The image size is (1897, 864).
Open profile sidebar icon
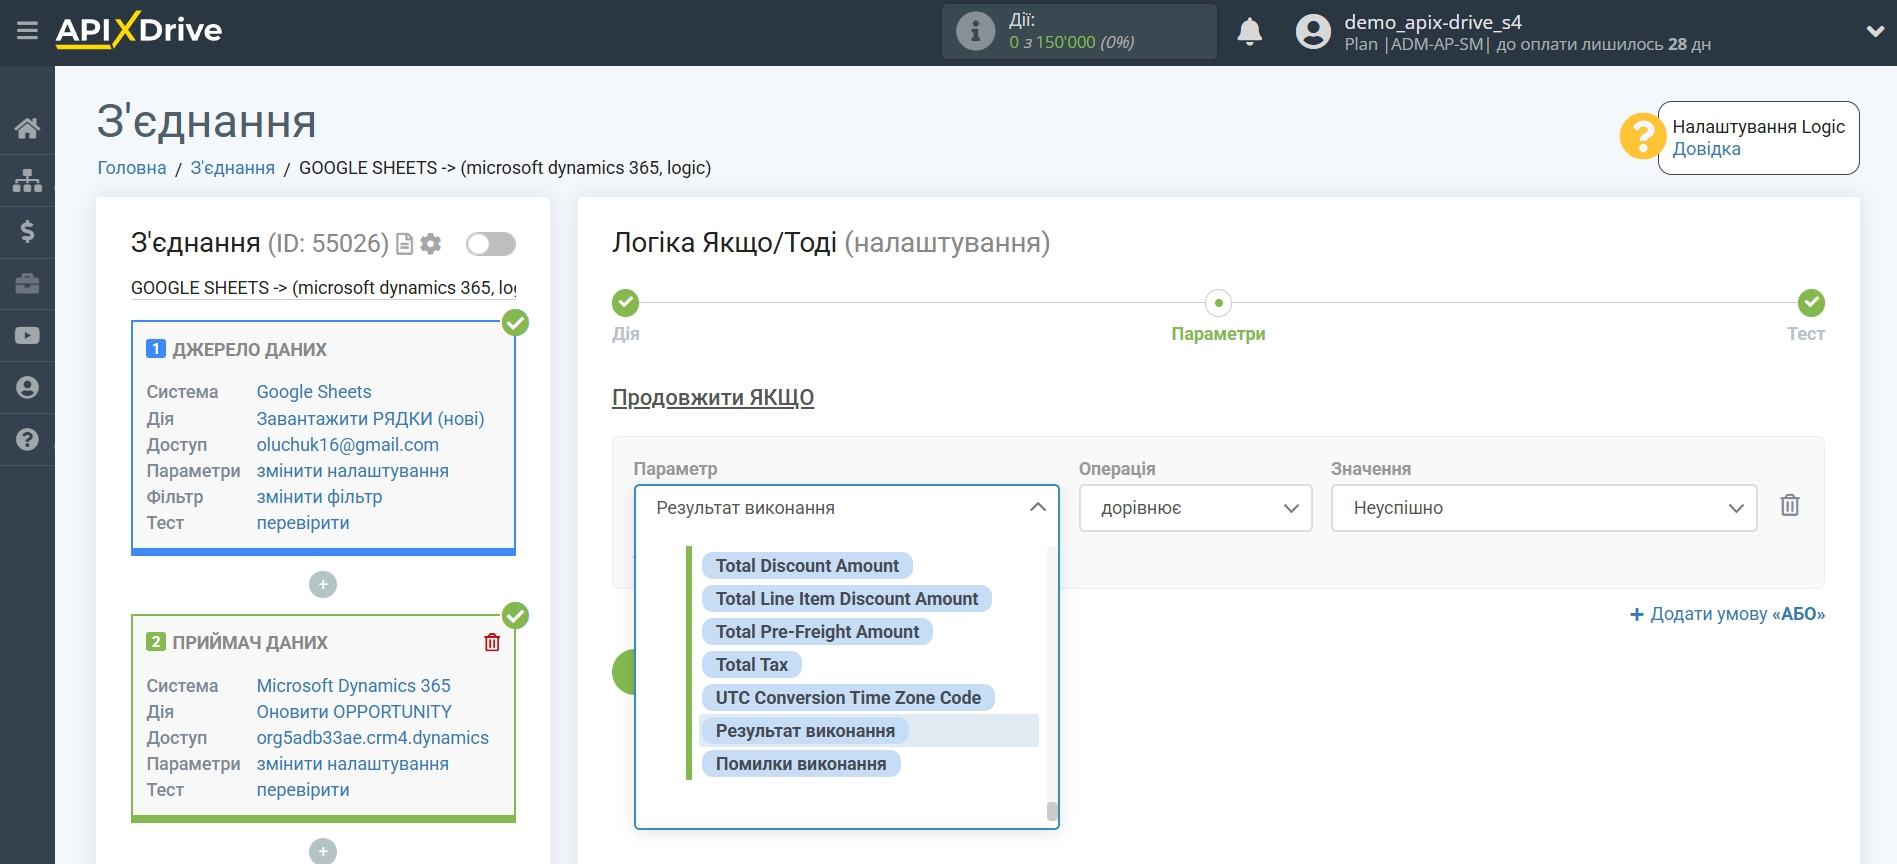pyautogui.click(x=27, y=388)
